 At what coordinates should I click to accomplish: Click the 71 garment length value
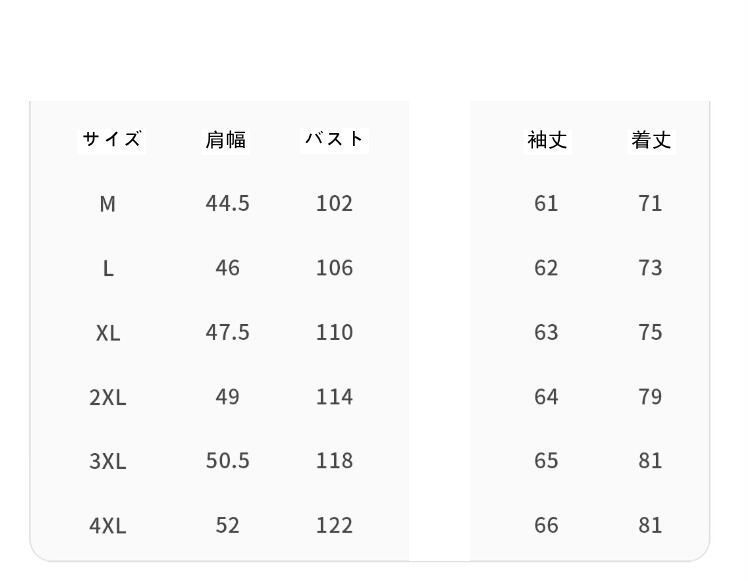pyautogui.click(x=650, y=203)
